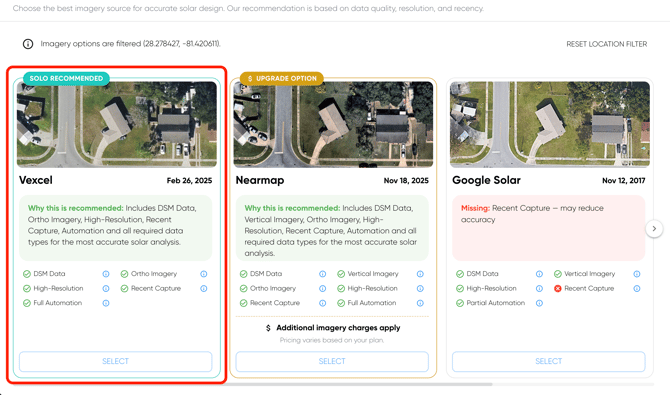This screenshot has width=670, height=395.
Task: Click the green check beside Google Solar Partial Automation
Action: [460, 303]
